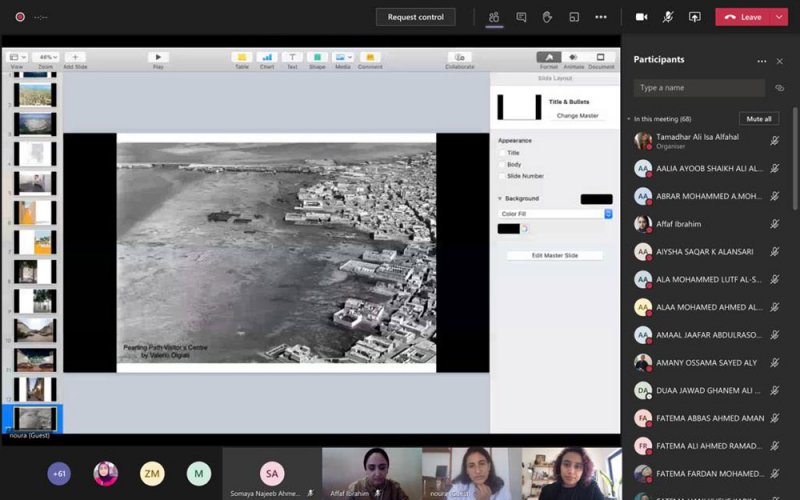Toggle mic icon for ABRAR MOHAMMED
This screenshot has height=500, width=800.
774,196
